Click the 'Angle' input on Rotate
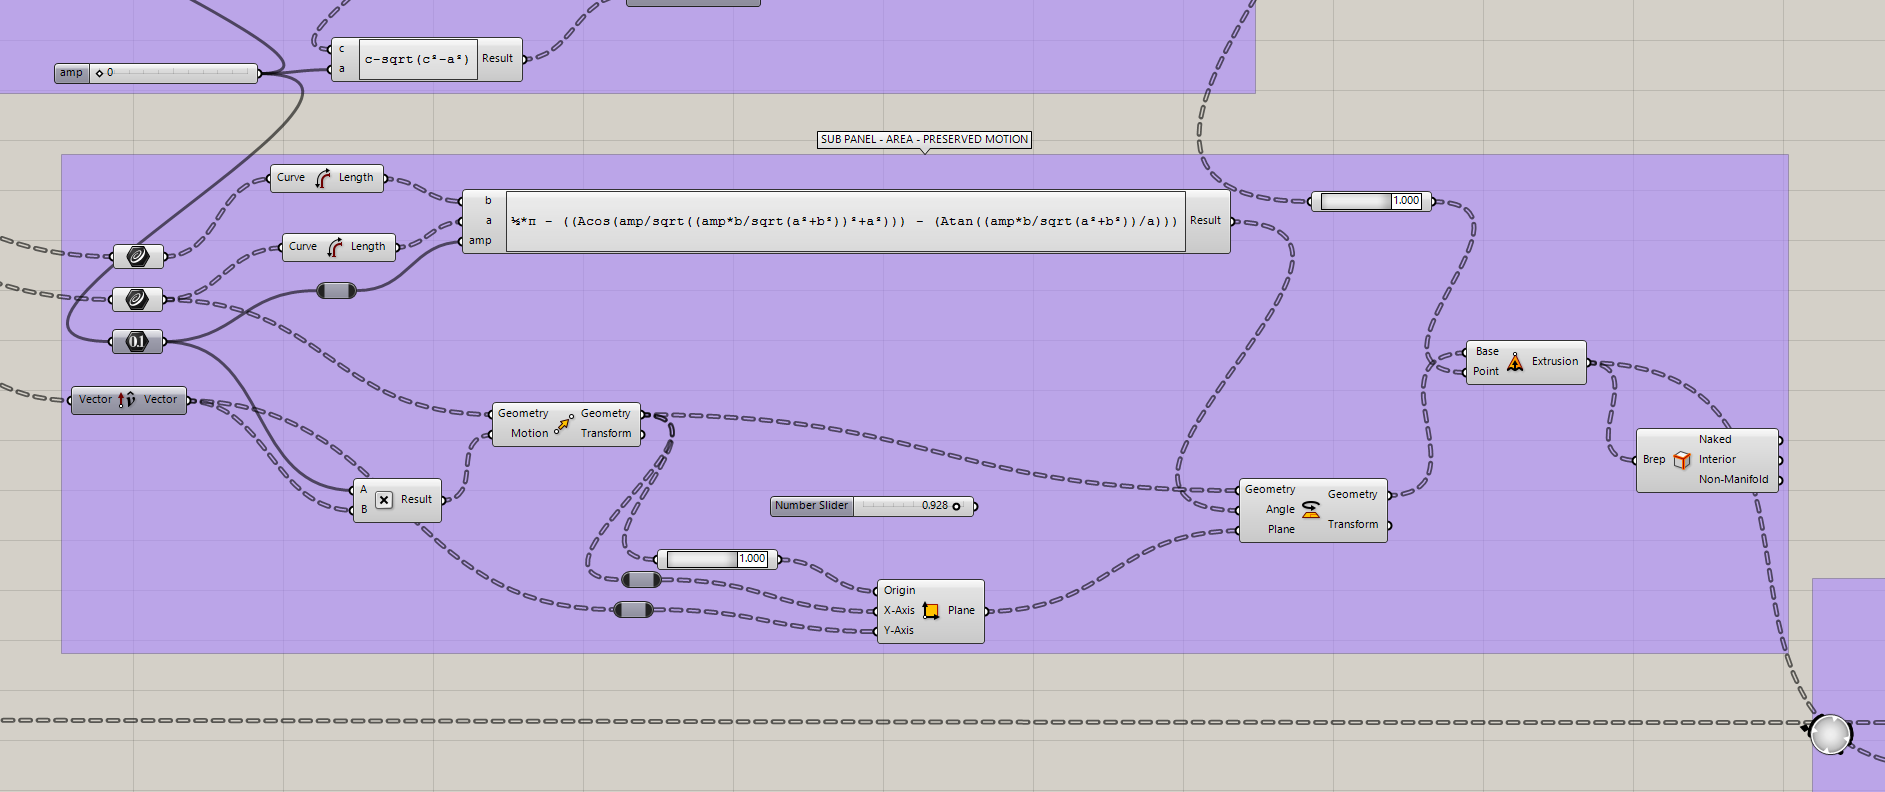Viewport: 1885px width, 792px height. click(x=1280, y=510)
